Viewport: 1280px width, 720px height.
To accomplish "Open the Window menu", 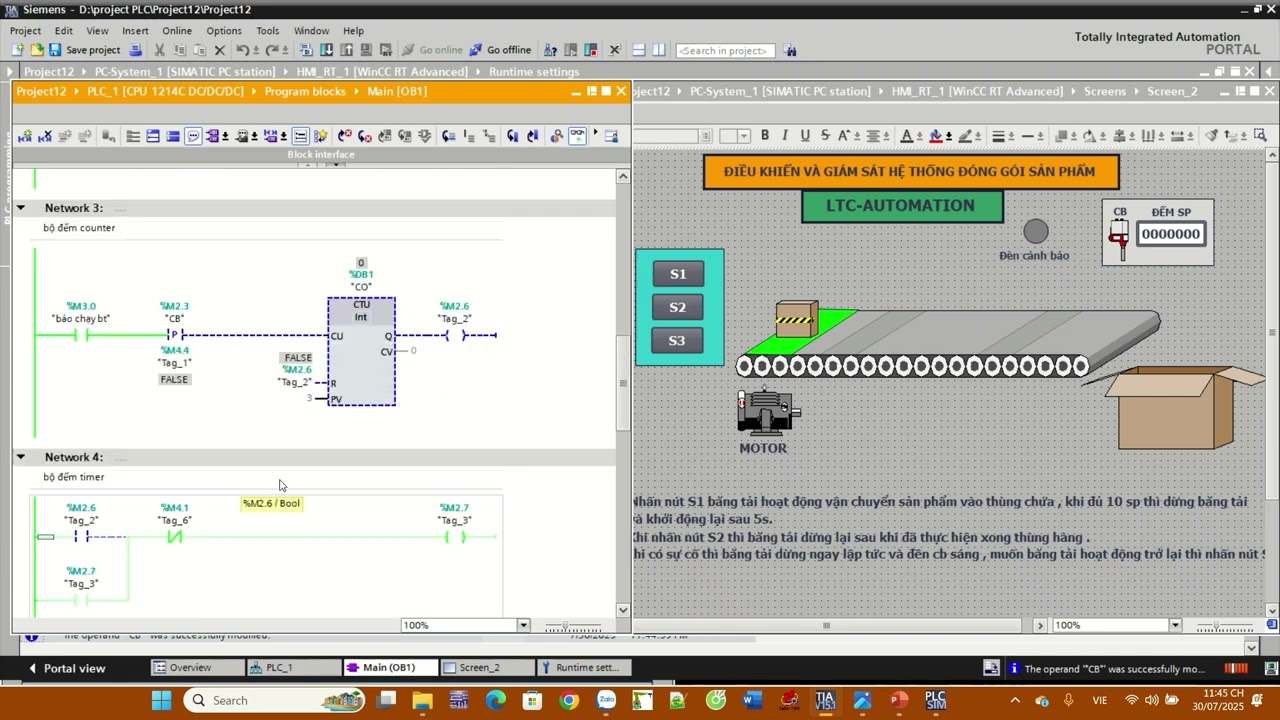I will tap(311, 31).
